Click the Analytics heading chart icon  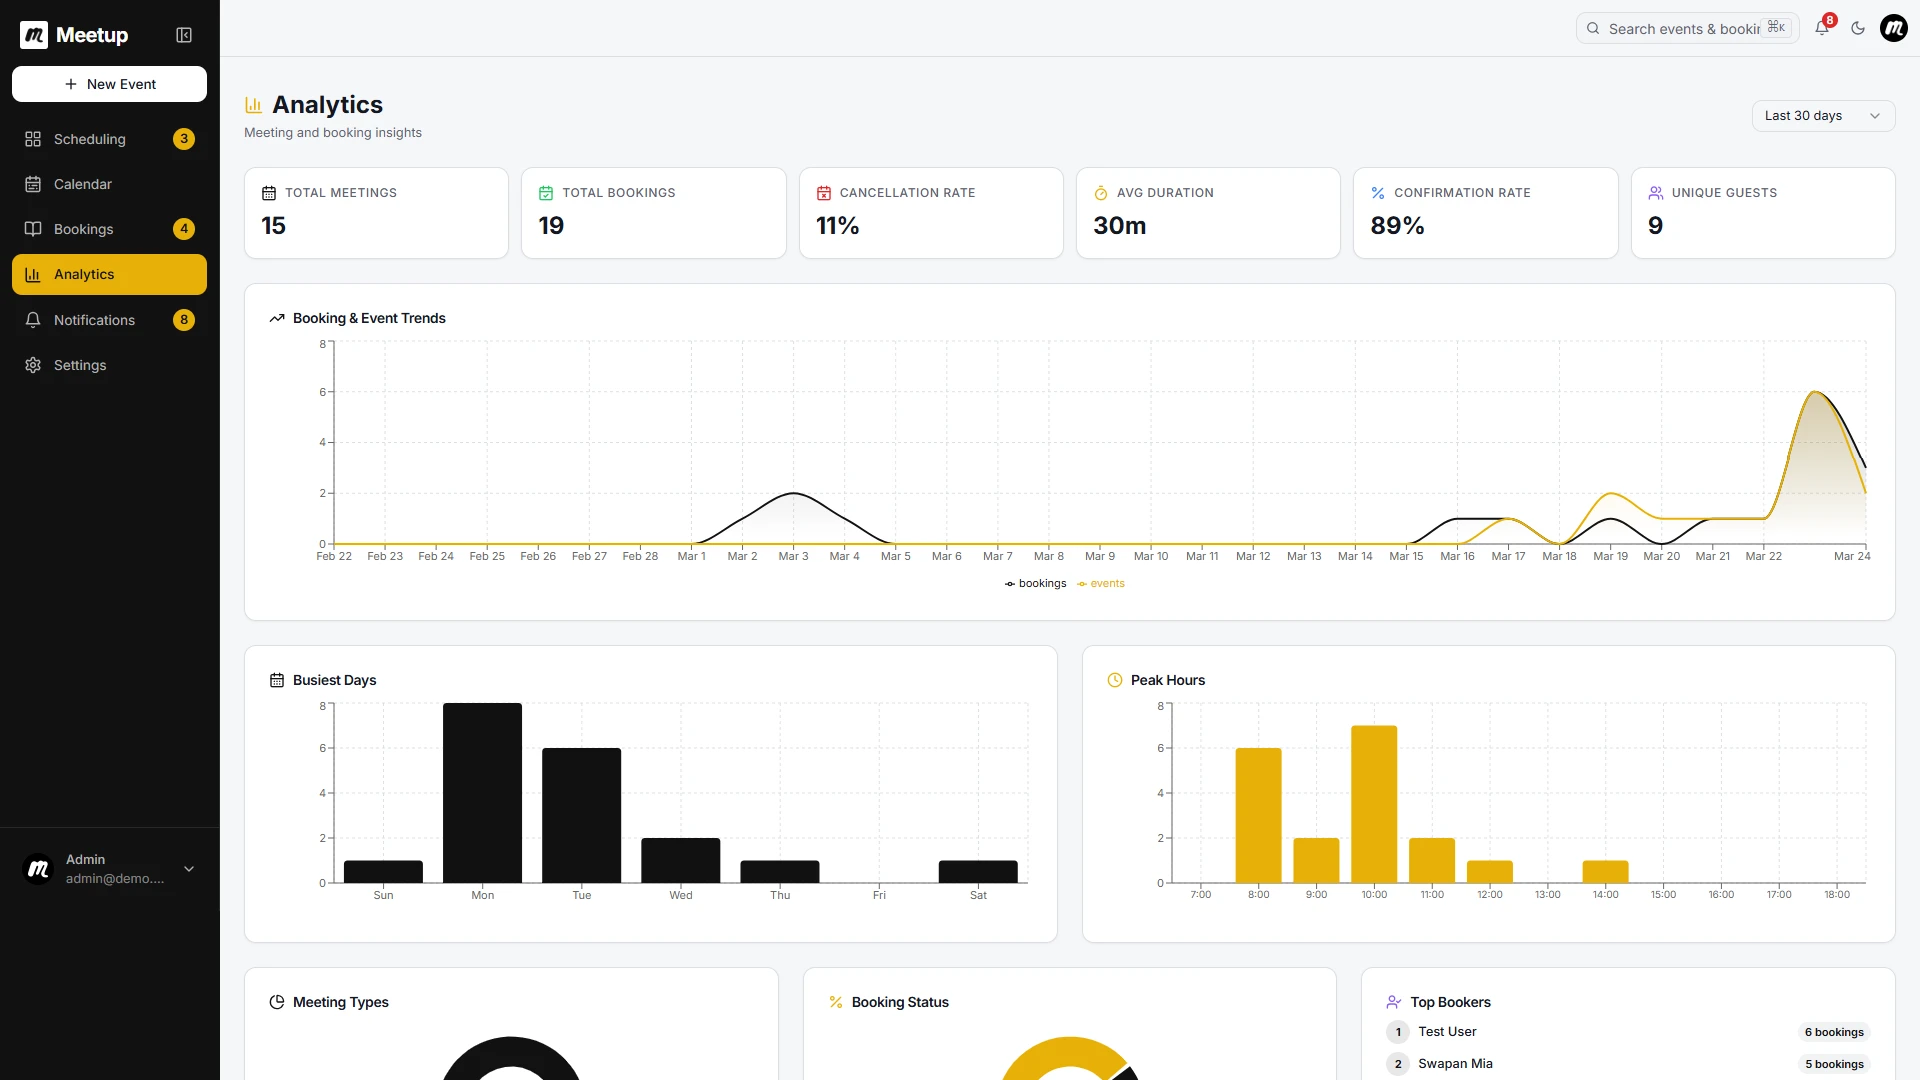coord(254,105)
